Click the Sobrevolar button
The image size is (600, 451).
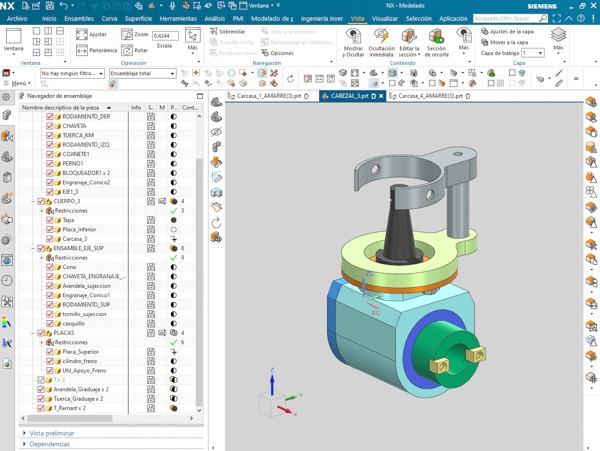227,32
